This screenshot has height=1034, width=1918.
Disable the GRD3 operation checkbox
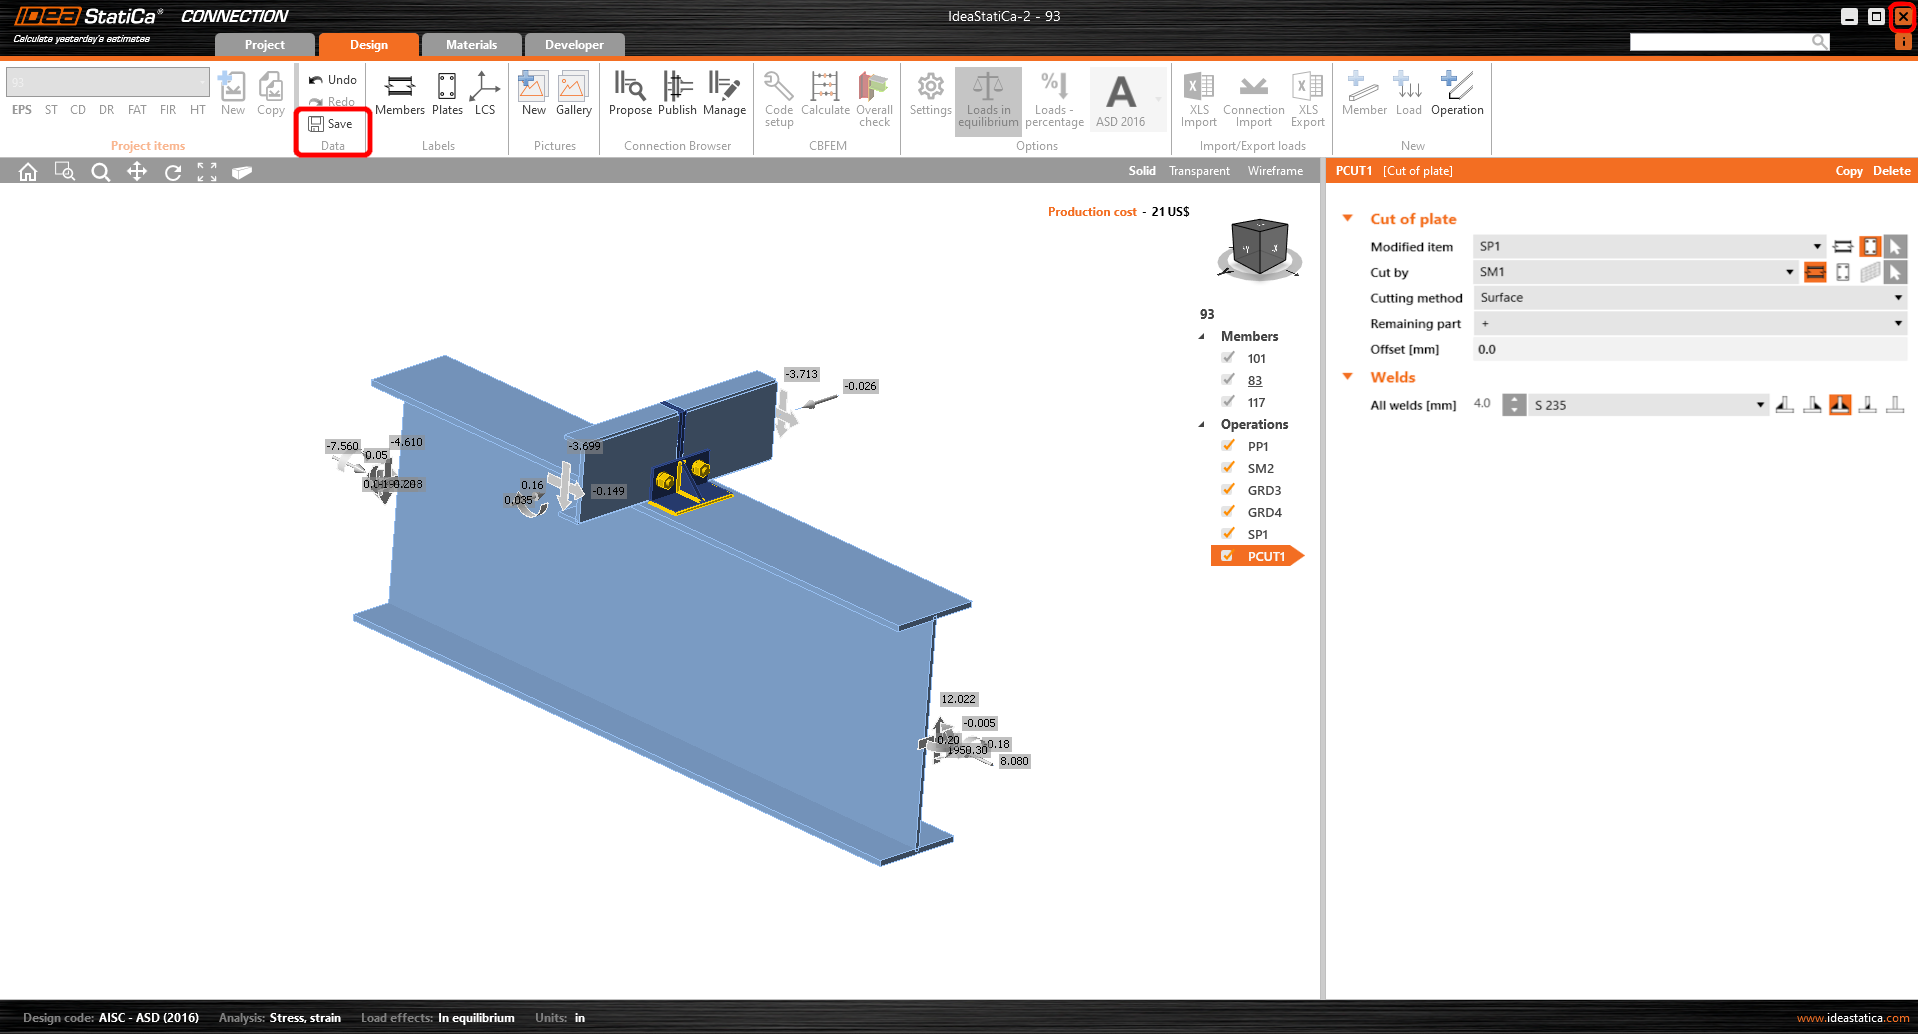click(1228, 489)
